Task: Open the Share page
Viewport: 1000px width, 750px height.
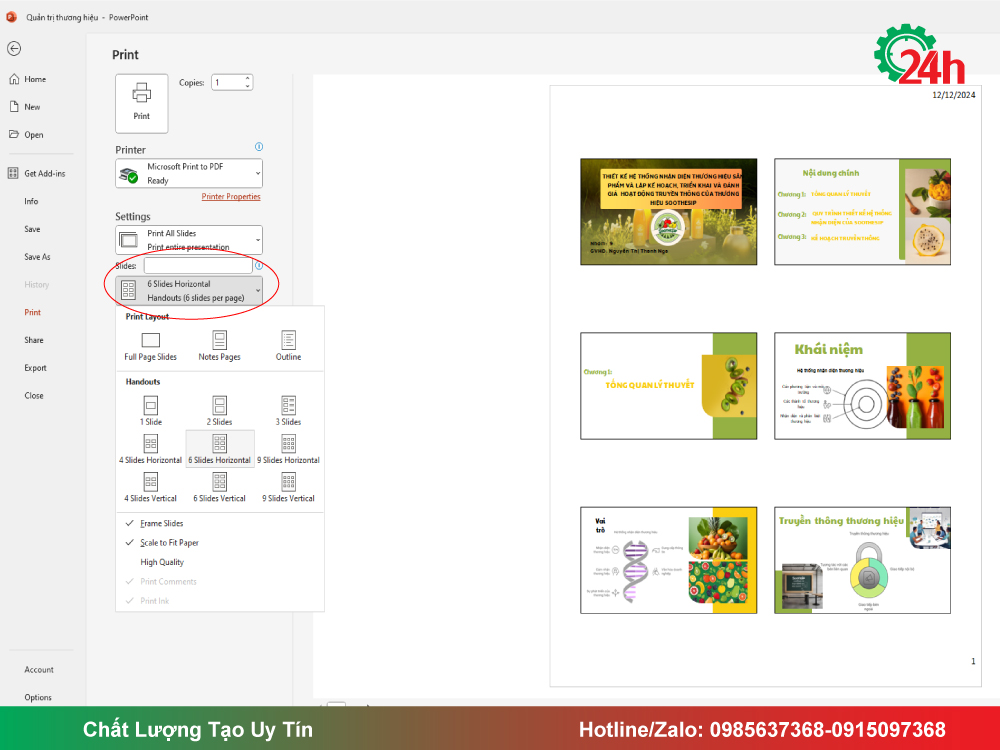Action: [34, 340]
